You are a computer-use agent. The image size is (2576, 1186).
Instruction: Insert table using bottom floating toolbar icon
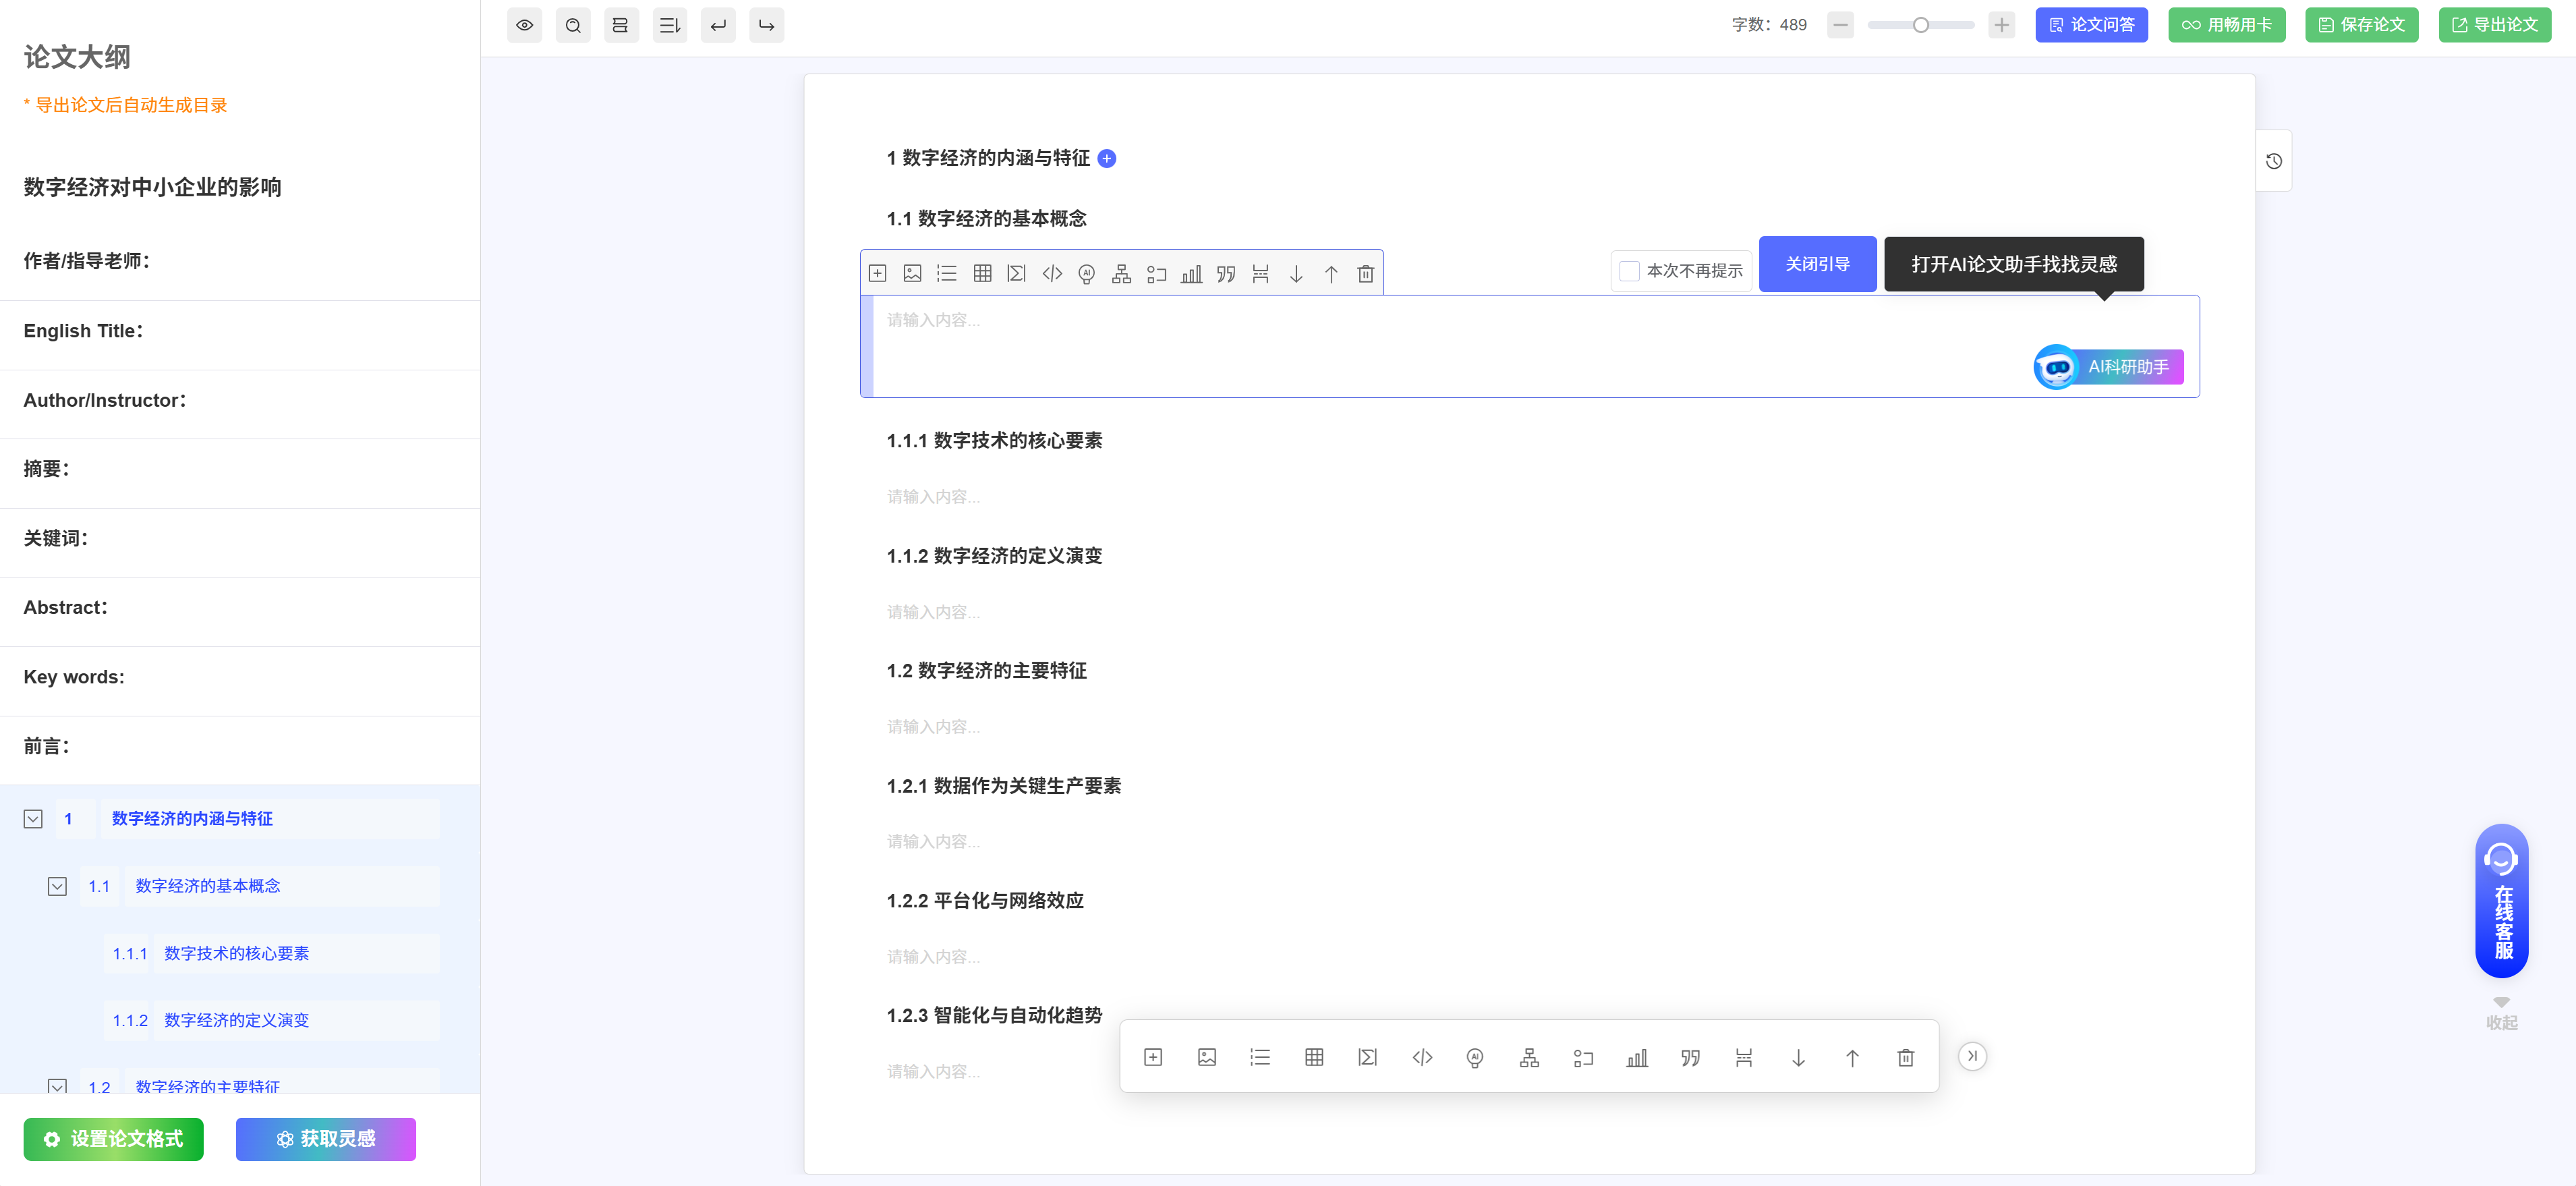1314,1057
